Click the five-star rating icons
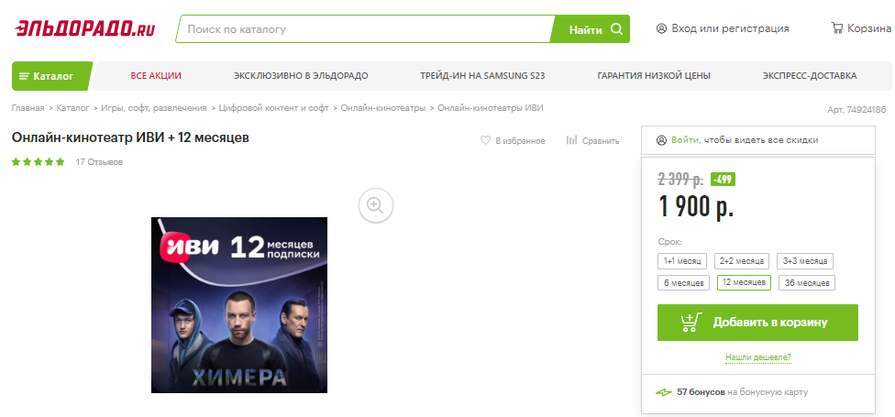This screenshot has width=895, height=417. pos(38,162)
